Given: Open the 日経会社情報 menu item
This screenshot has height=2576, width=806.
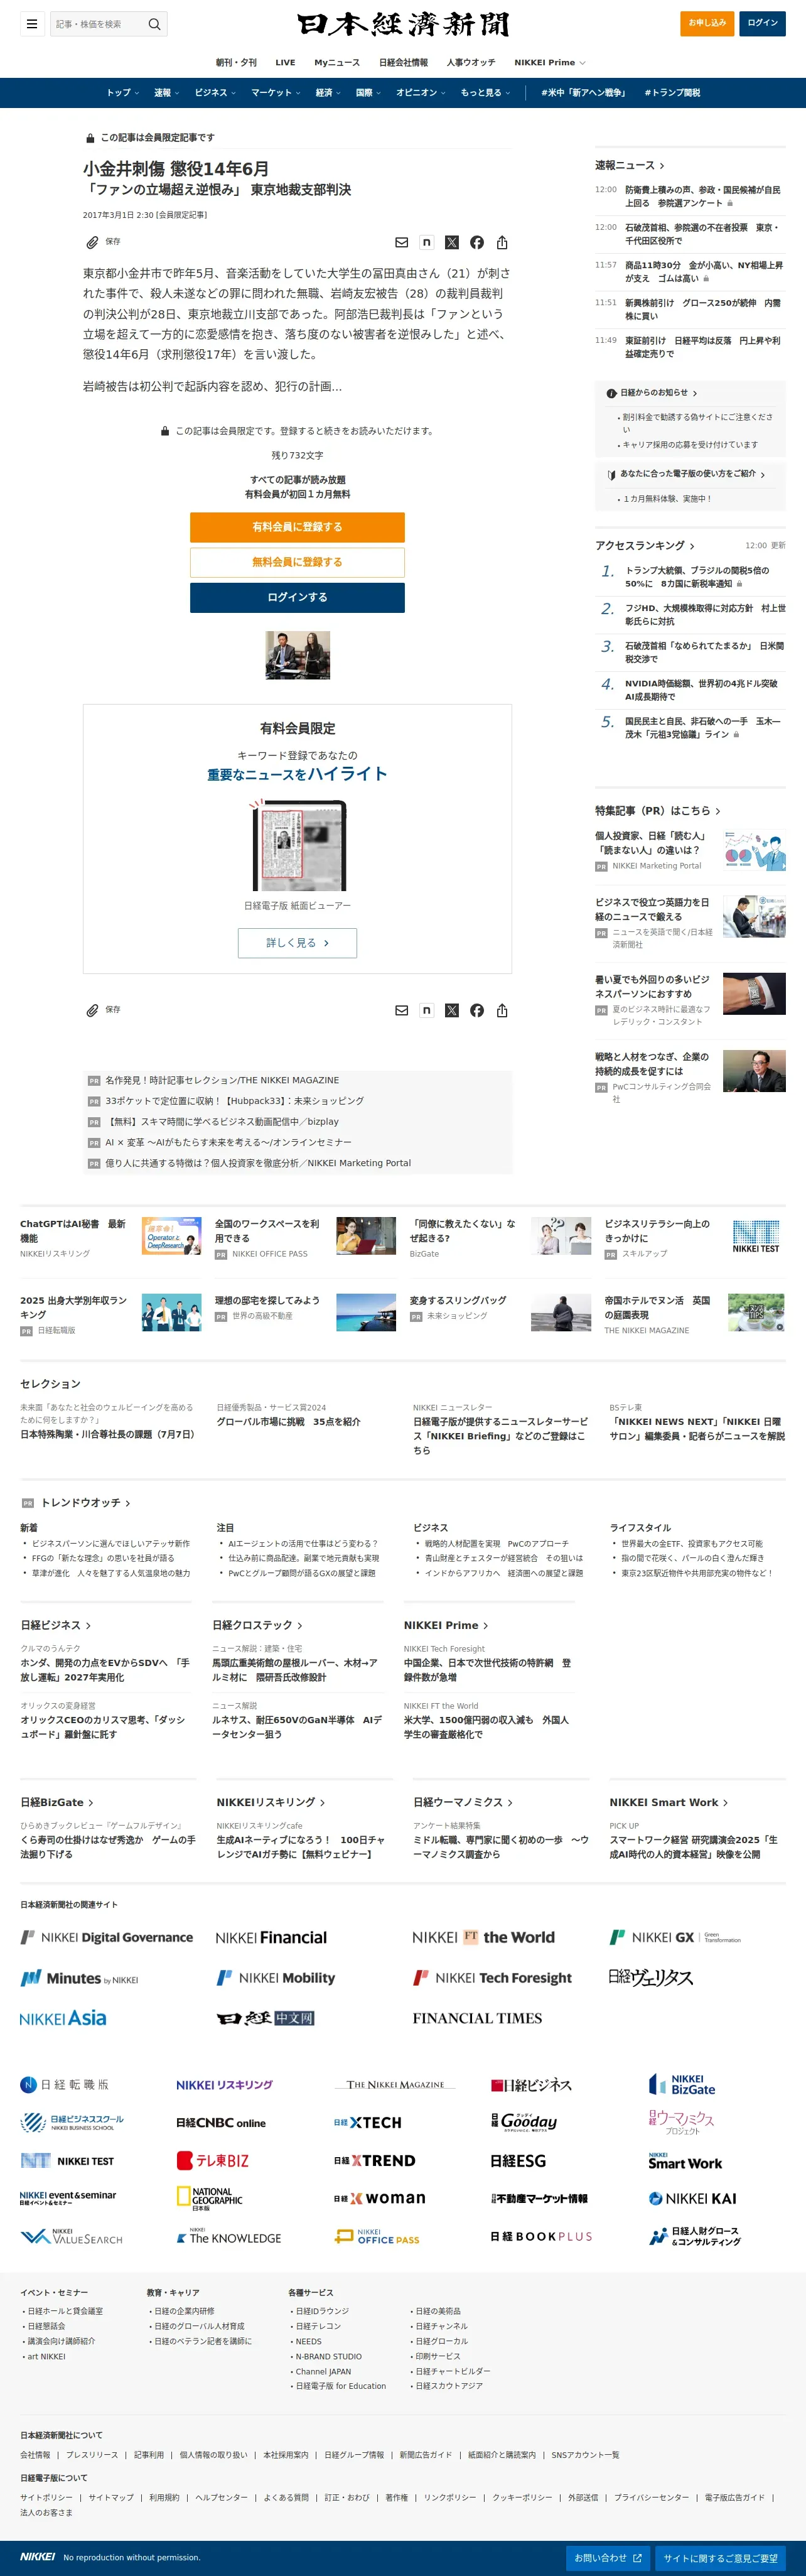Looking at the screenshot, I should coord(403,63).
